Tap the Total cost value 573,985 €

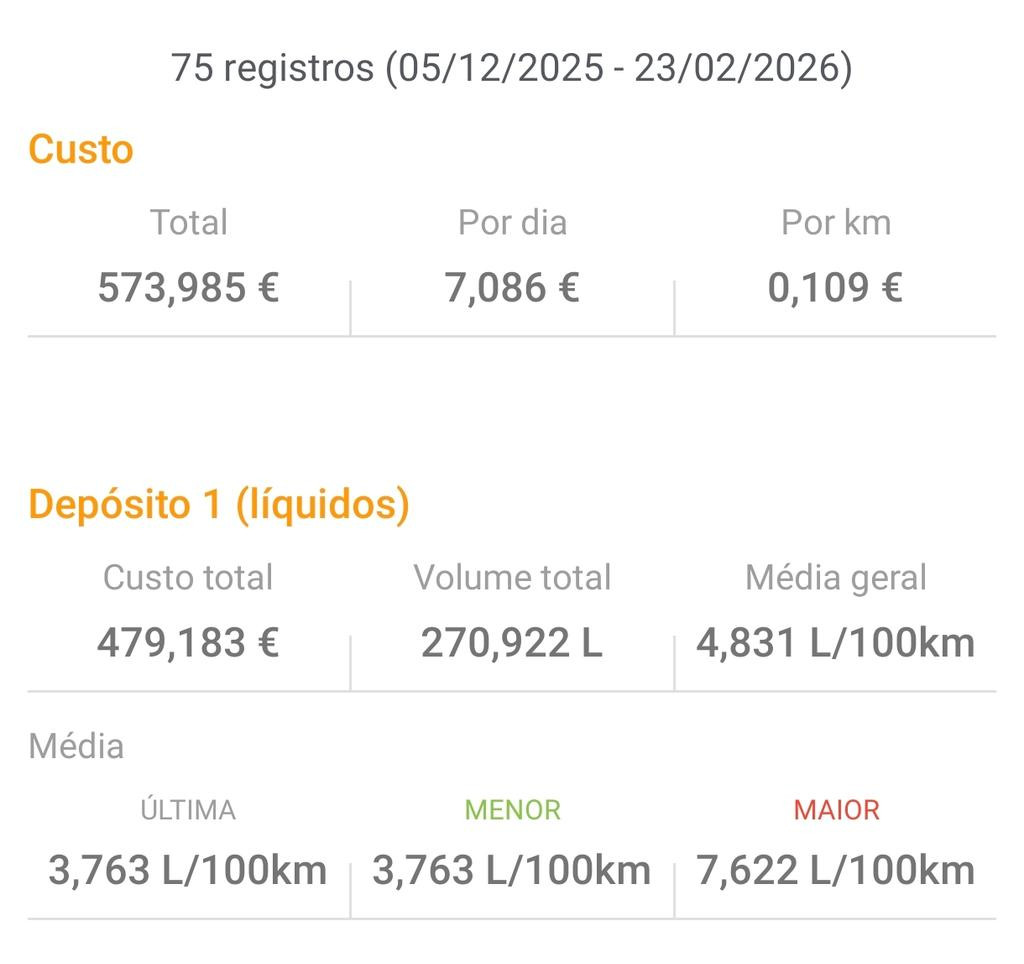pos(188,287)
